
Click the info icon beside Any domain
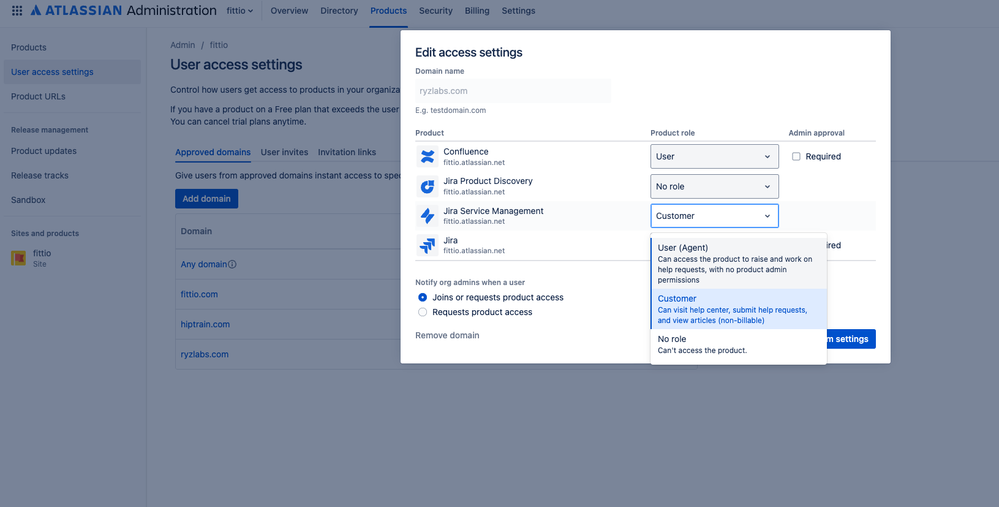(x=233, y=264)
